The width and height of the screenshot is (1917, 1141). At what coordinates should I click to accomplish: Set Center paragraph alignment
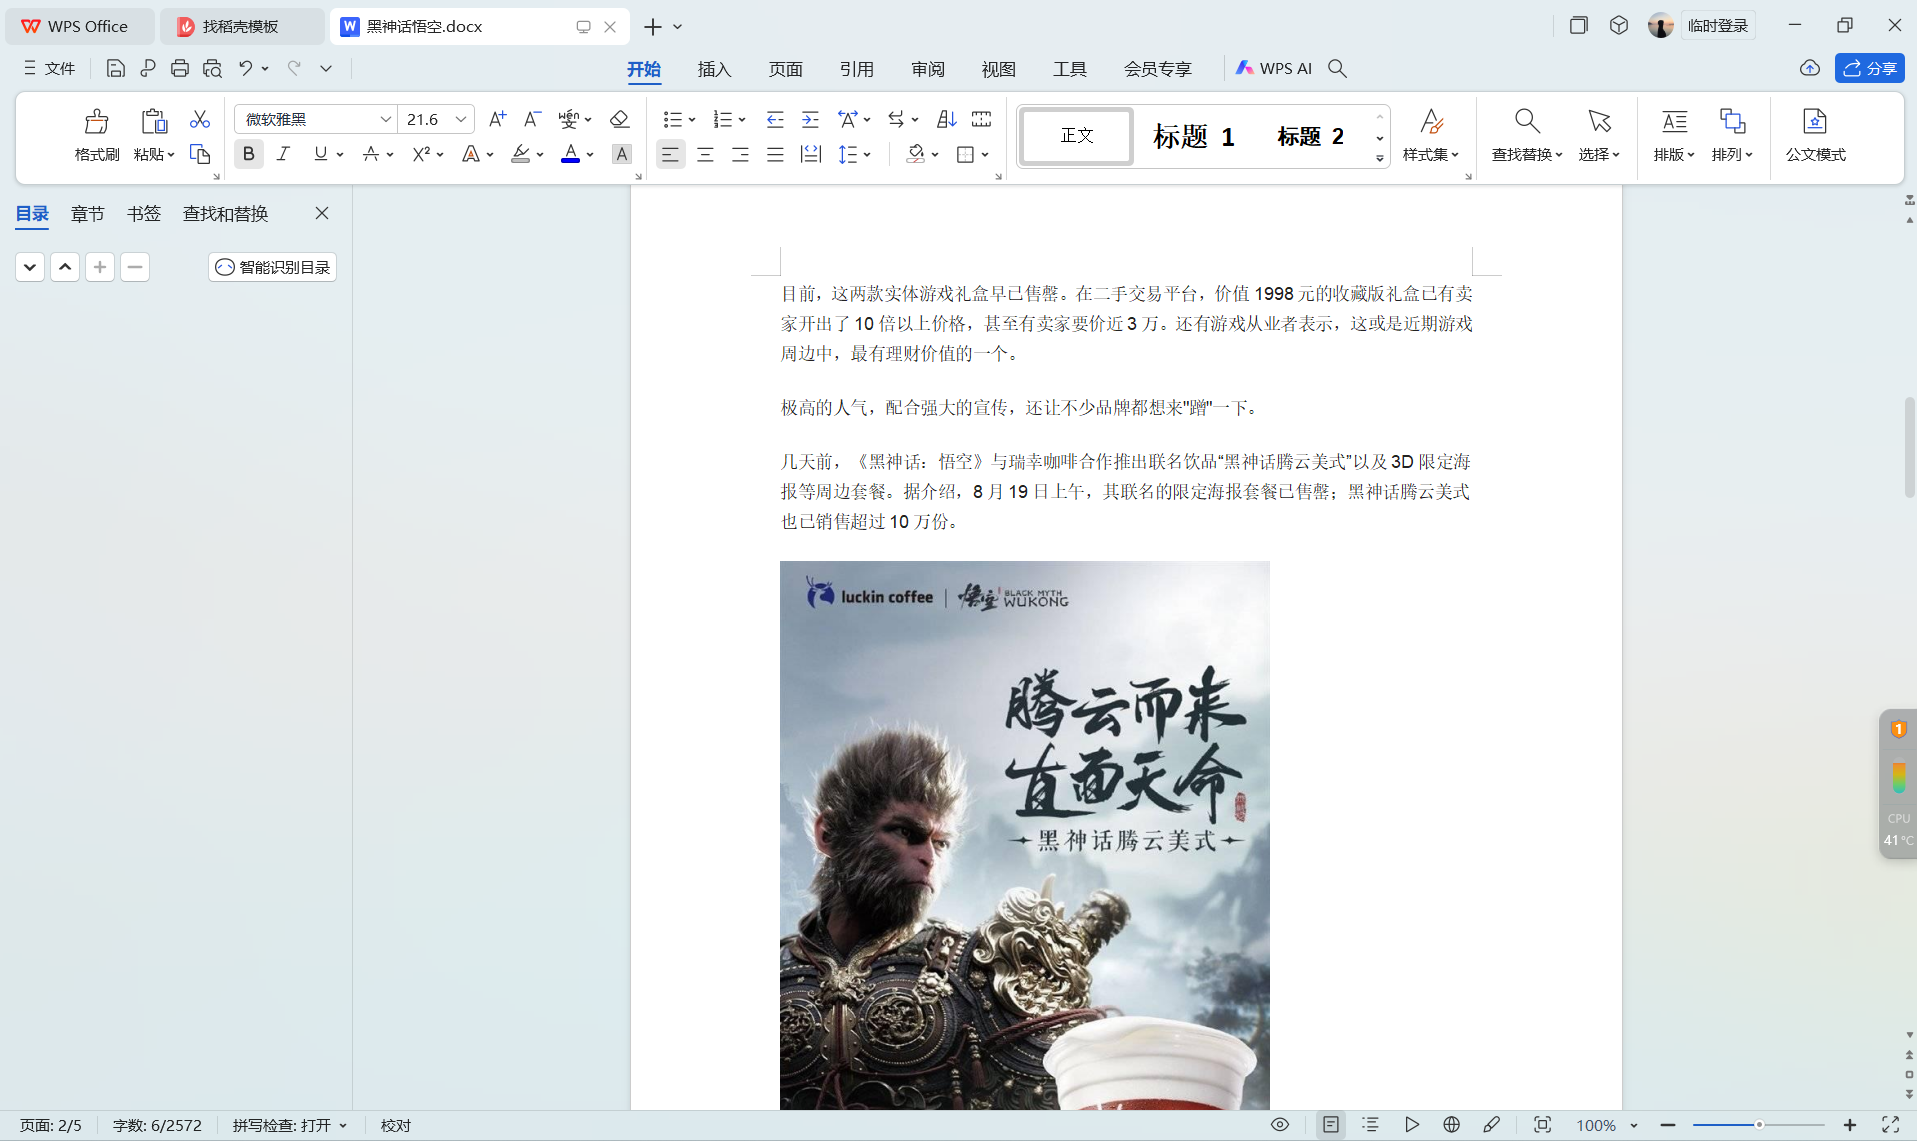tap(705, 154)
